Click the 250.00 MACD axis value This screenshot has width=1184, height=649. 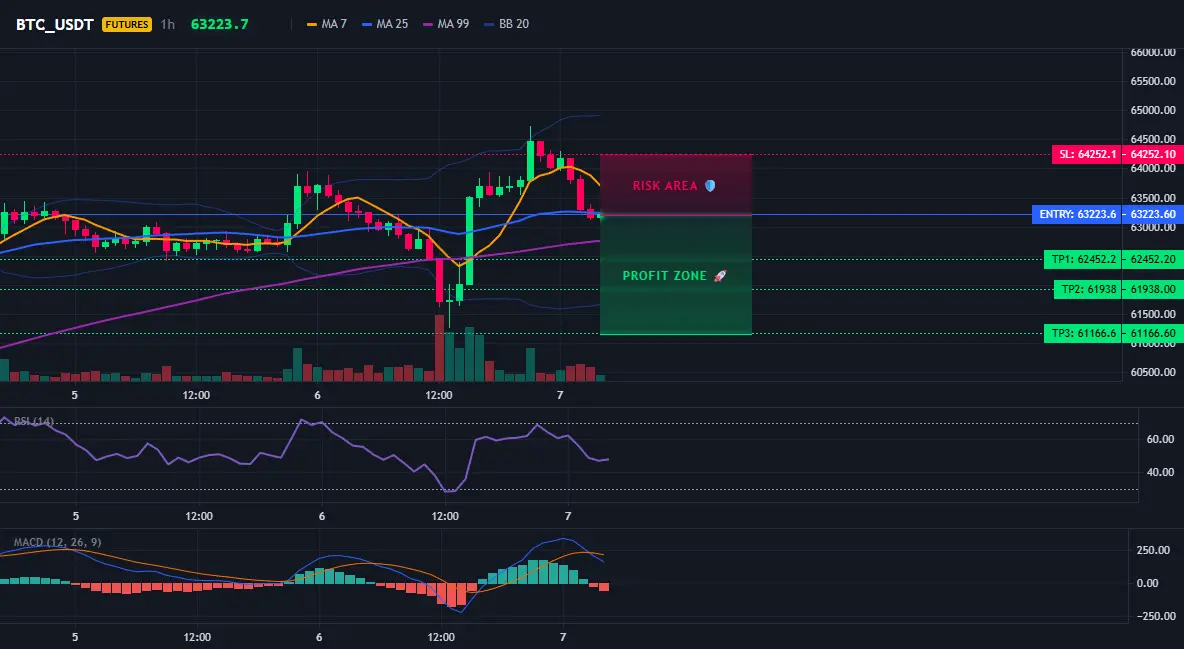[1153, 550]
